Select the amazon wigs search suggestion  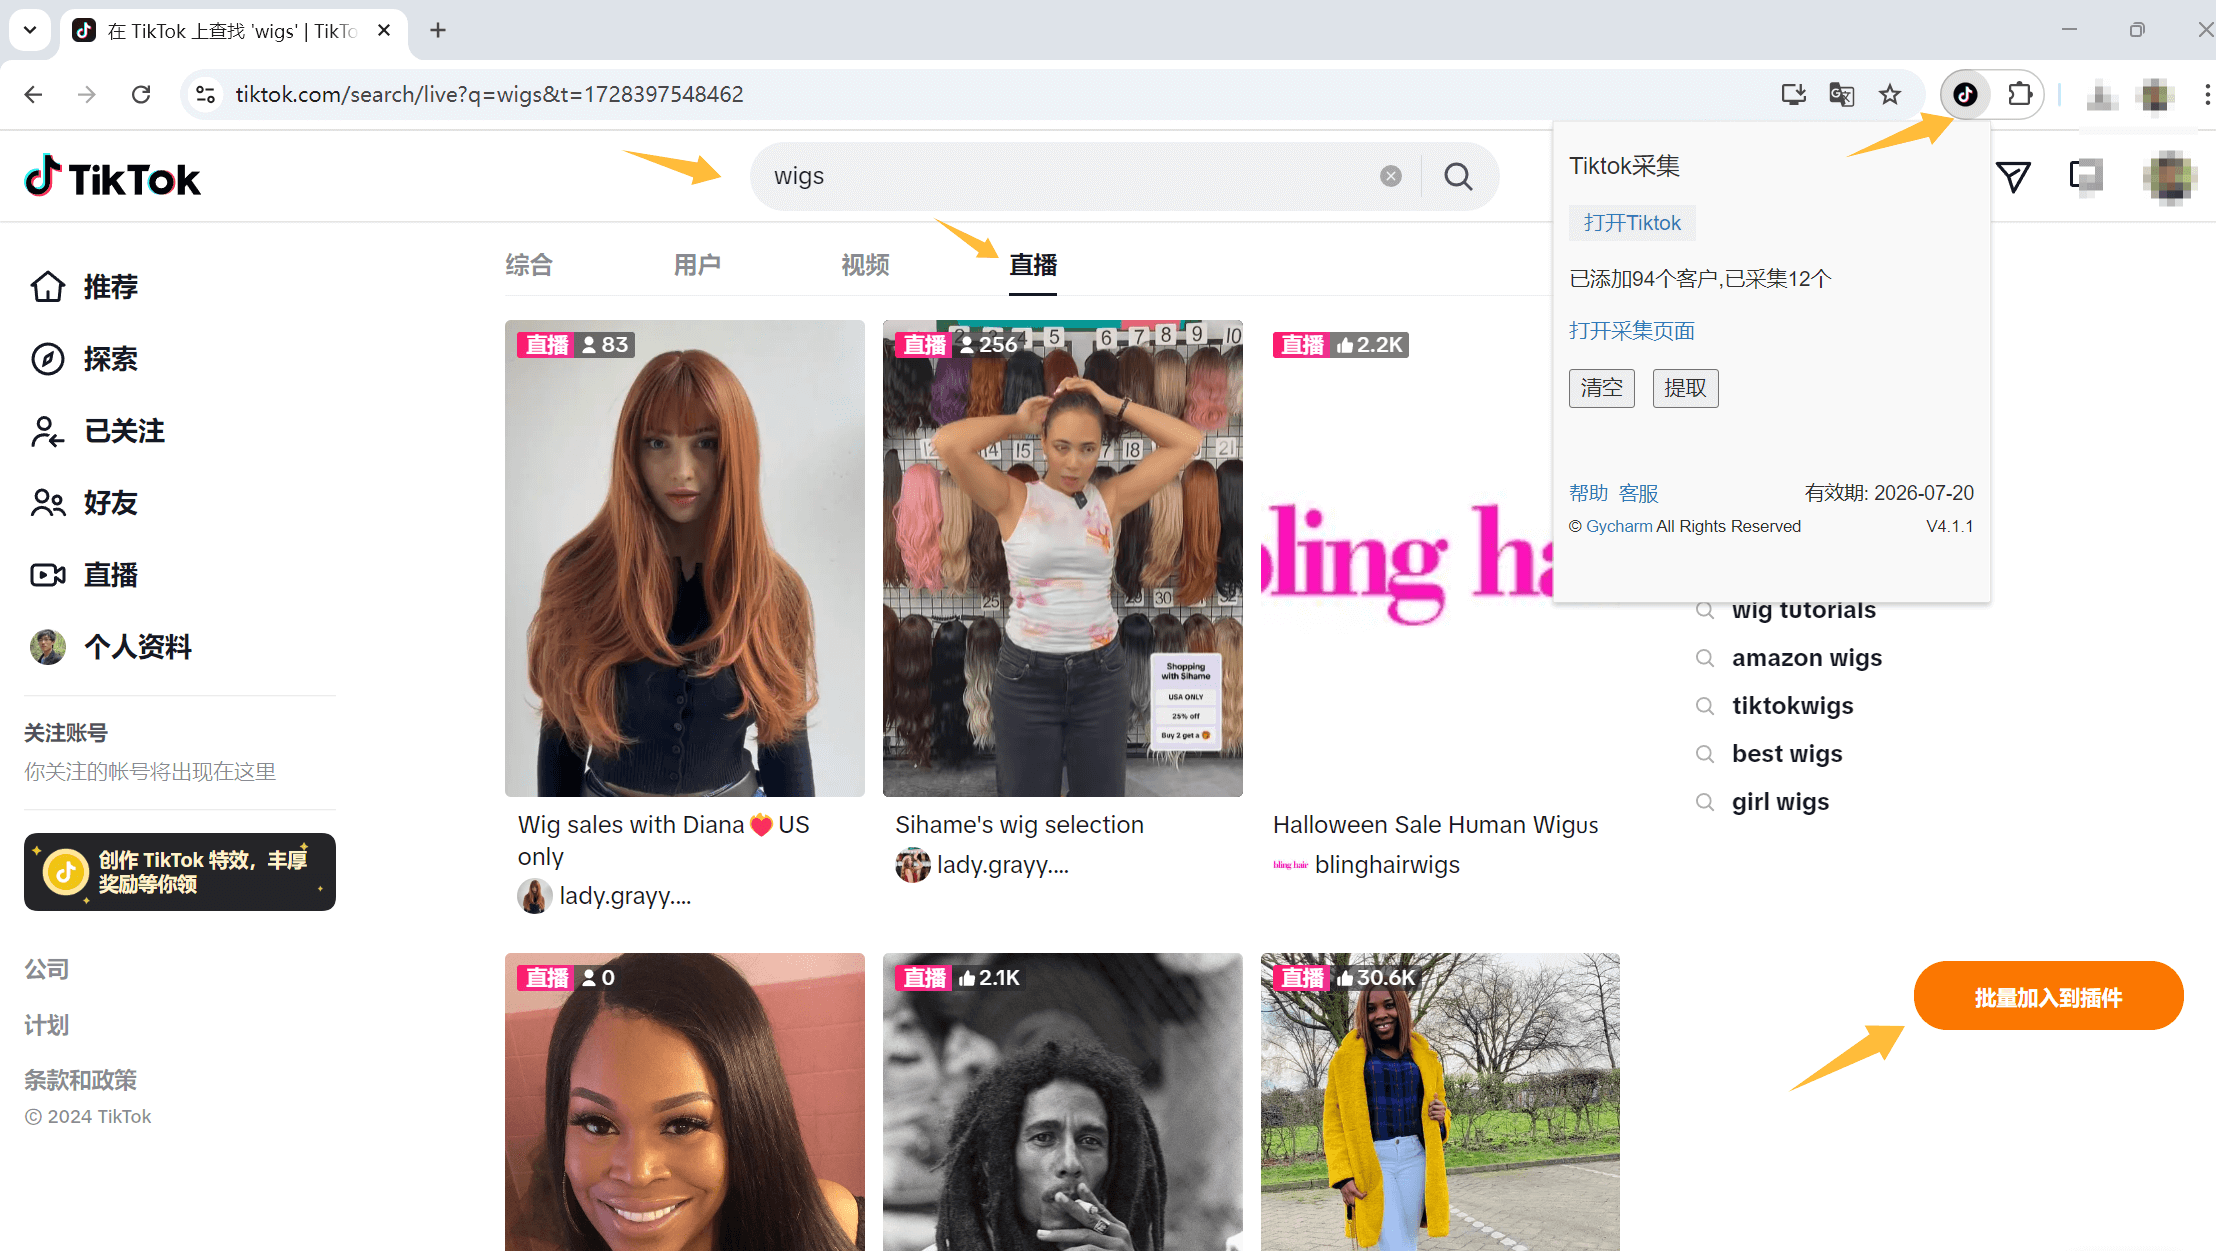pos(1806,658)
